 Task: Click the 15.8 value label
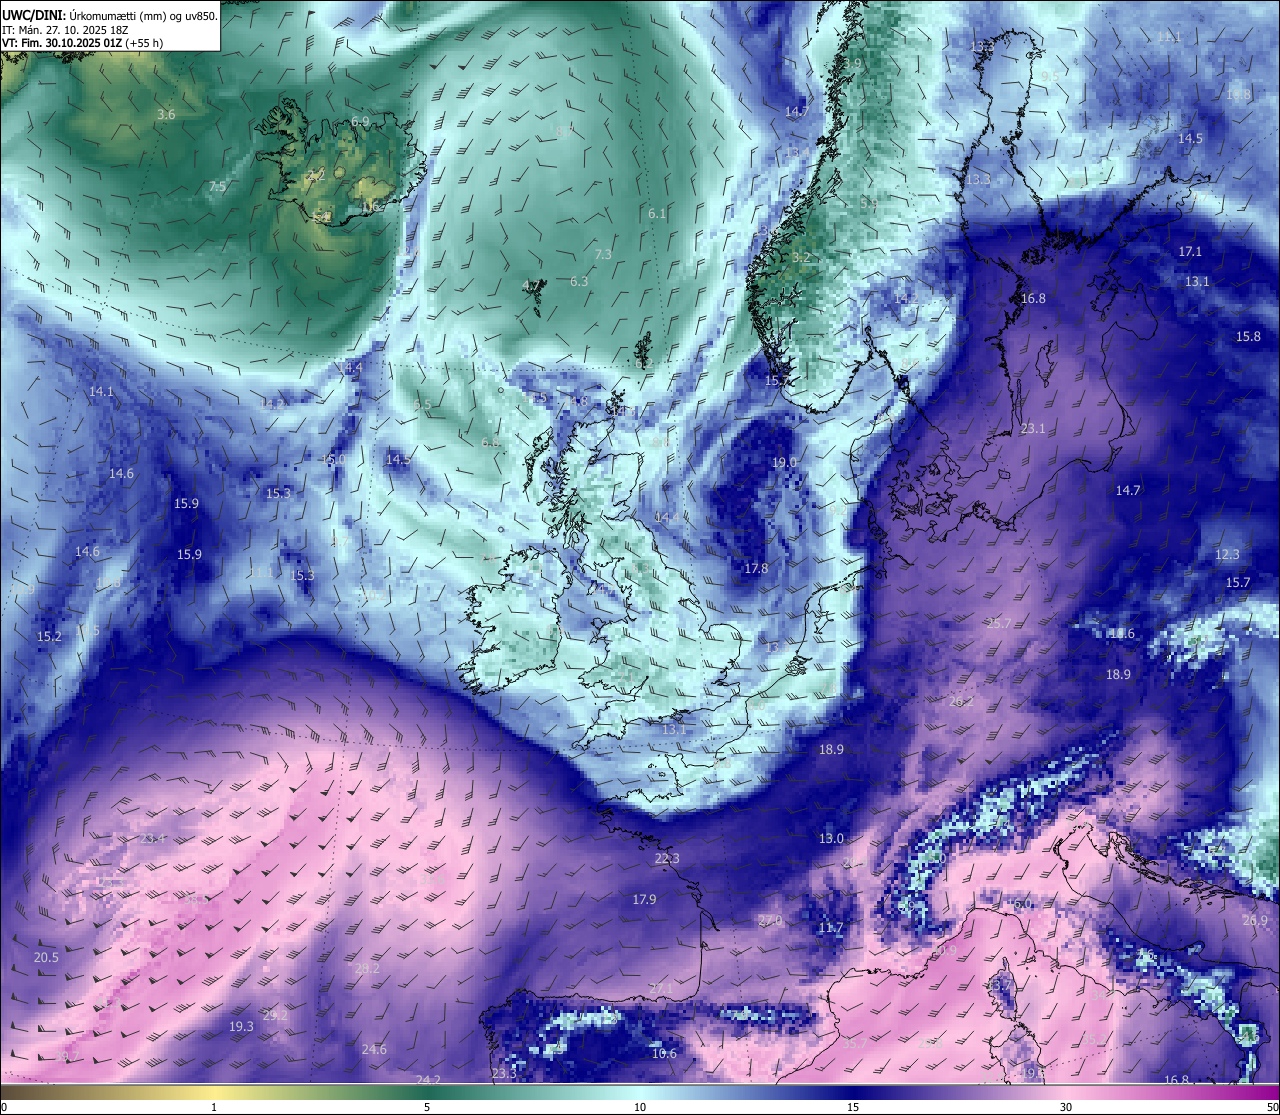click(1248, 337)
